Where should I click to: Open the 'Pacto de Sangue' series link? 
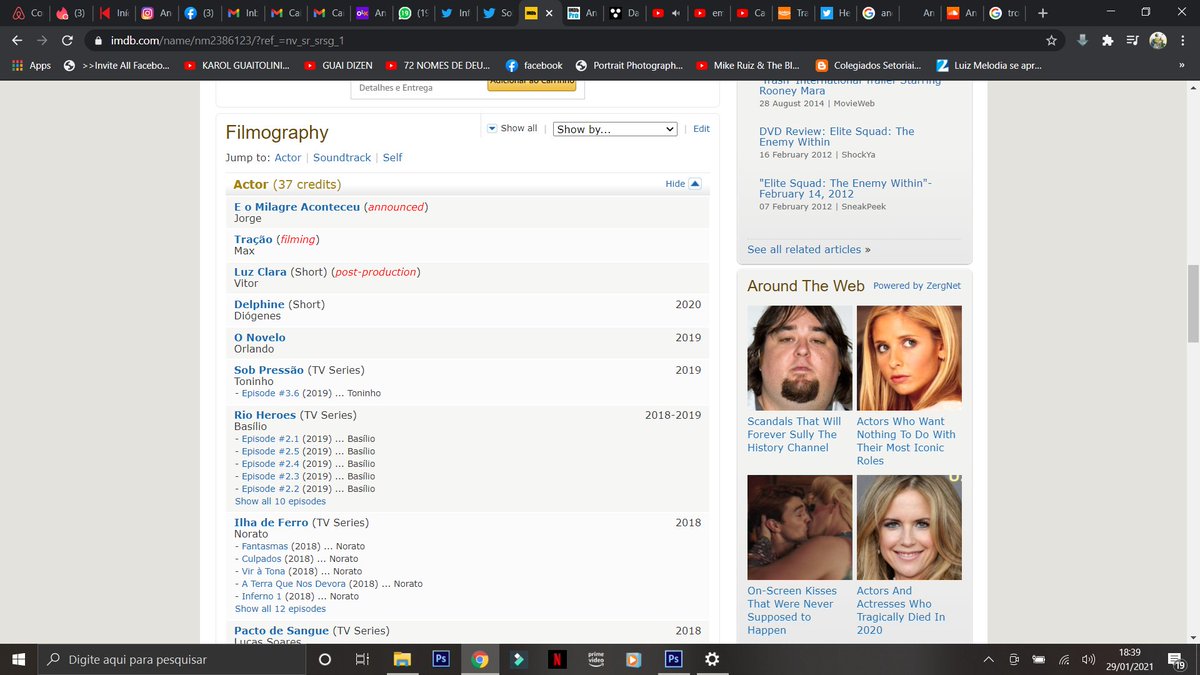point(281,631)
